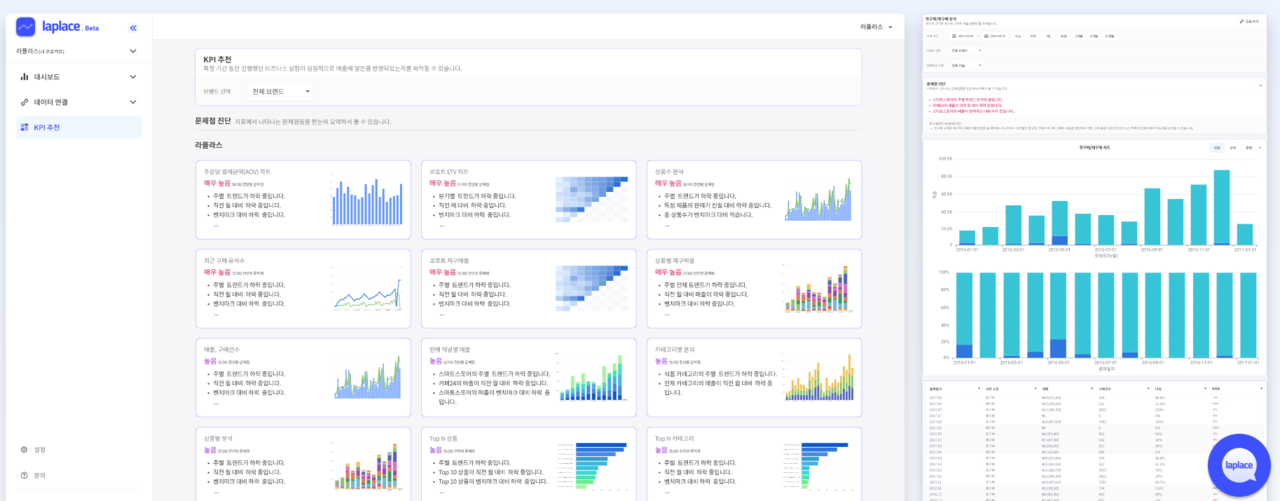Open the 전체 브랜드 brand dropdown

coord(280,91)
